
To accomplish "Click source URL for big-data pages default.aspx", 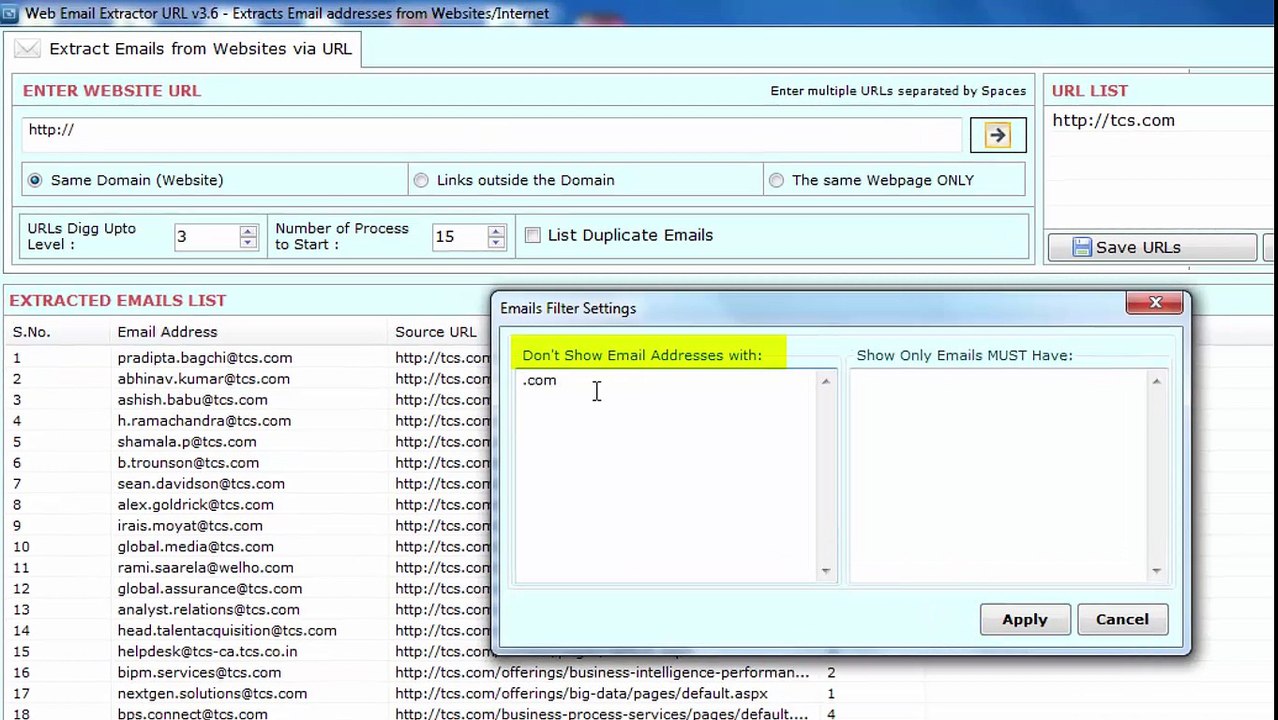I will (x=581, y=693).
